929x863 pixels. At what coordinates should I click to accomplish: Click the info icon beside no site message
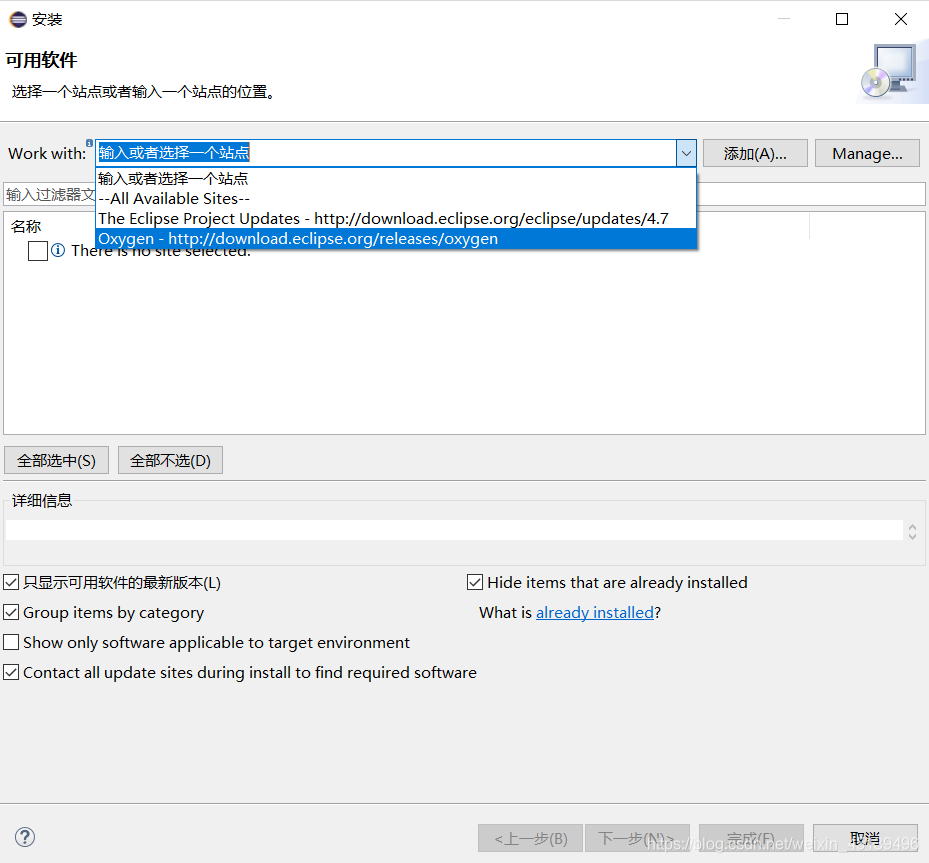[58, 251]
